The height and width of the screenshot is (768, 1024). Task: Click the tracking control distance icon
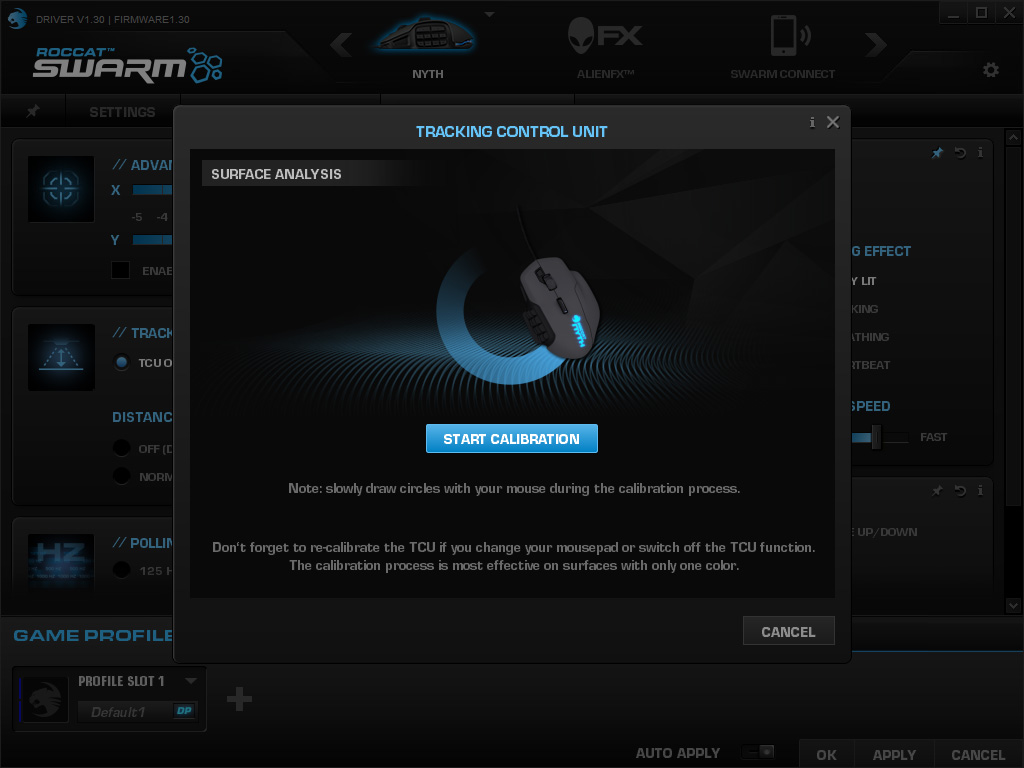61,357
